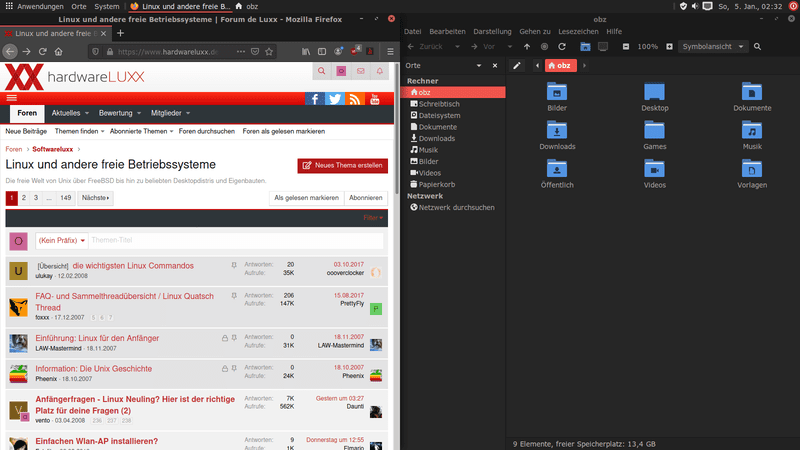The width and height of the screenshot is (800, 450).
Task: Click Nächste pagination button
Action: pos(95,198)
